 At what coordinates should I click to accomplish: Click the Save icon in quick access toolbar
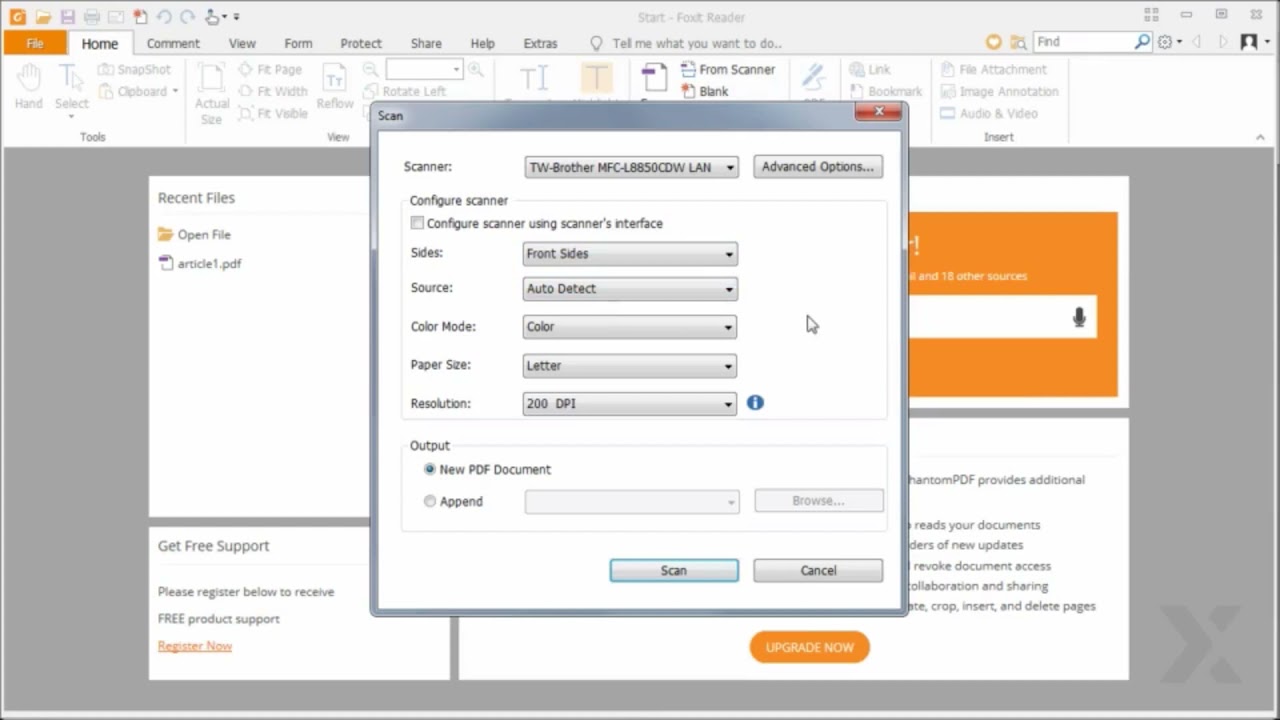(x=67, y=17)
